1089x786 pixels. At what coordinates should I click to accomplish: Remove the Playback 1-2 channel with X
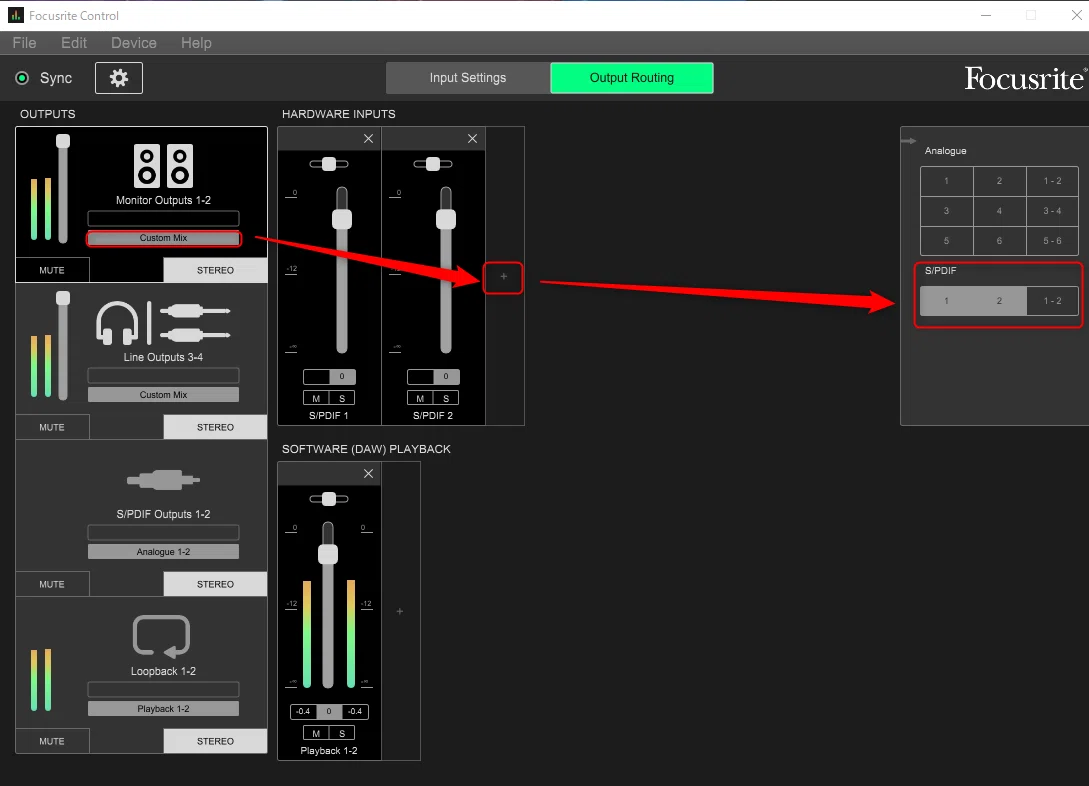(x=368, y=474)
